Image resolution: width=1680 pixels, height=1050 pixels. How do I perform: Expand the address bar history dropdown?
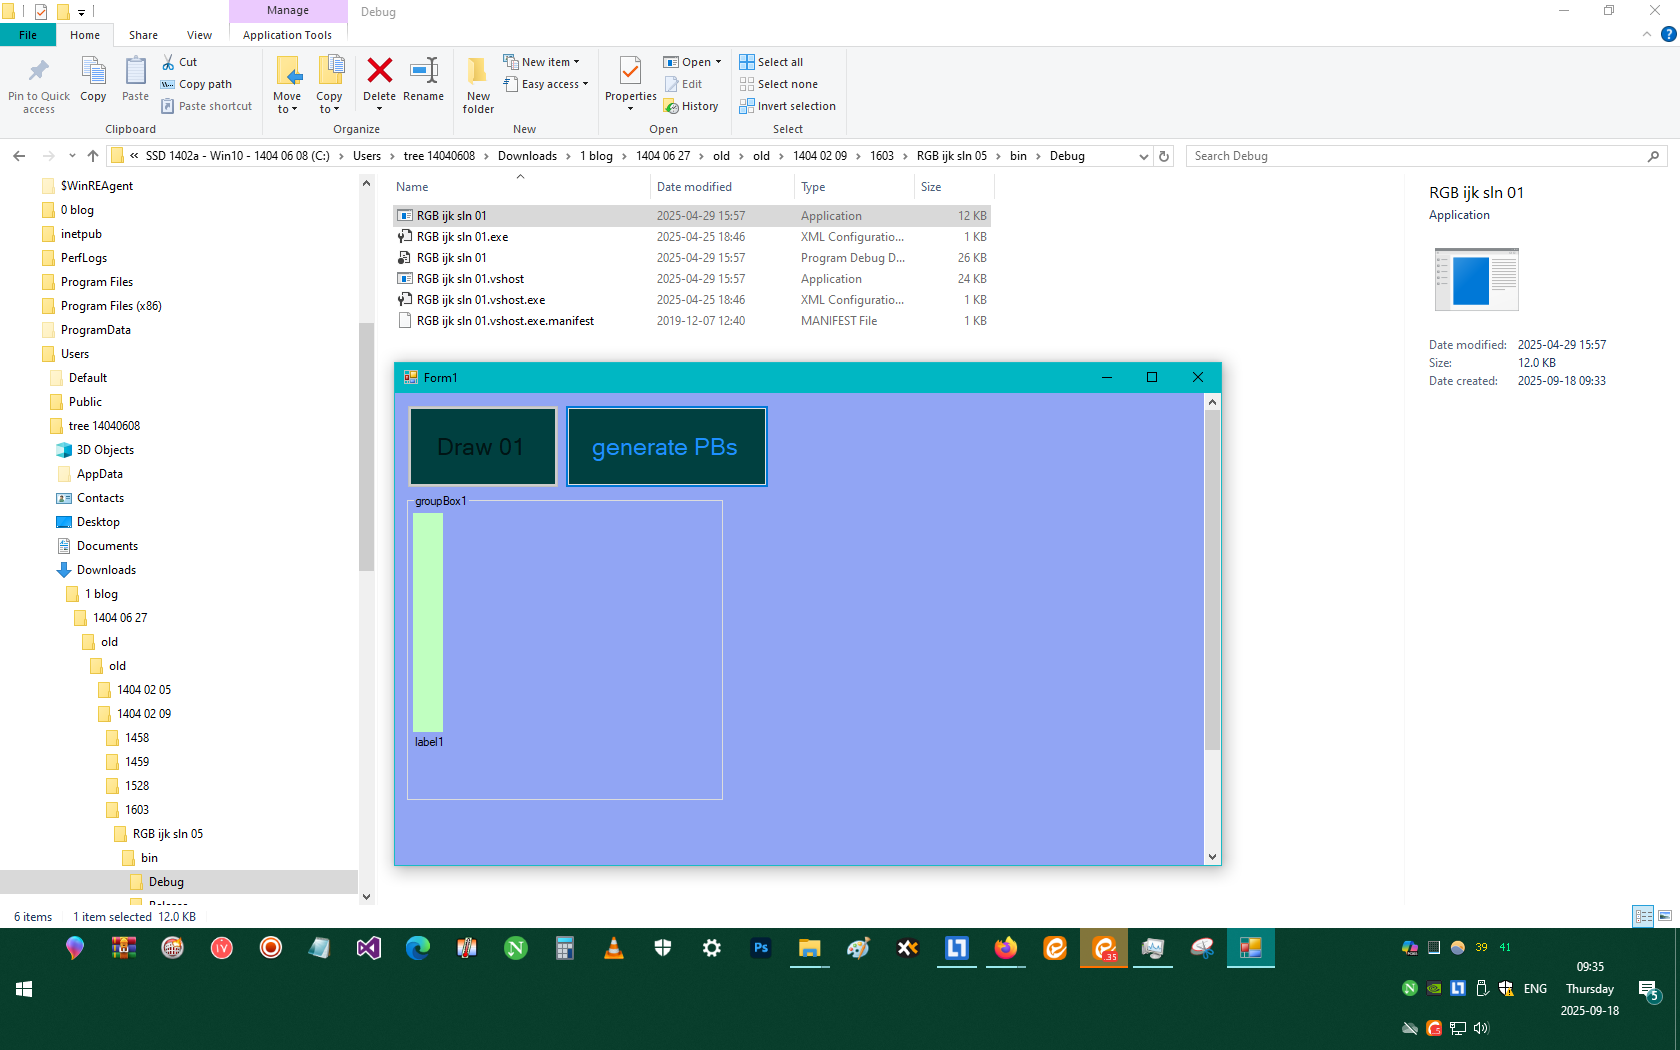1144,156
